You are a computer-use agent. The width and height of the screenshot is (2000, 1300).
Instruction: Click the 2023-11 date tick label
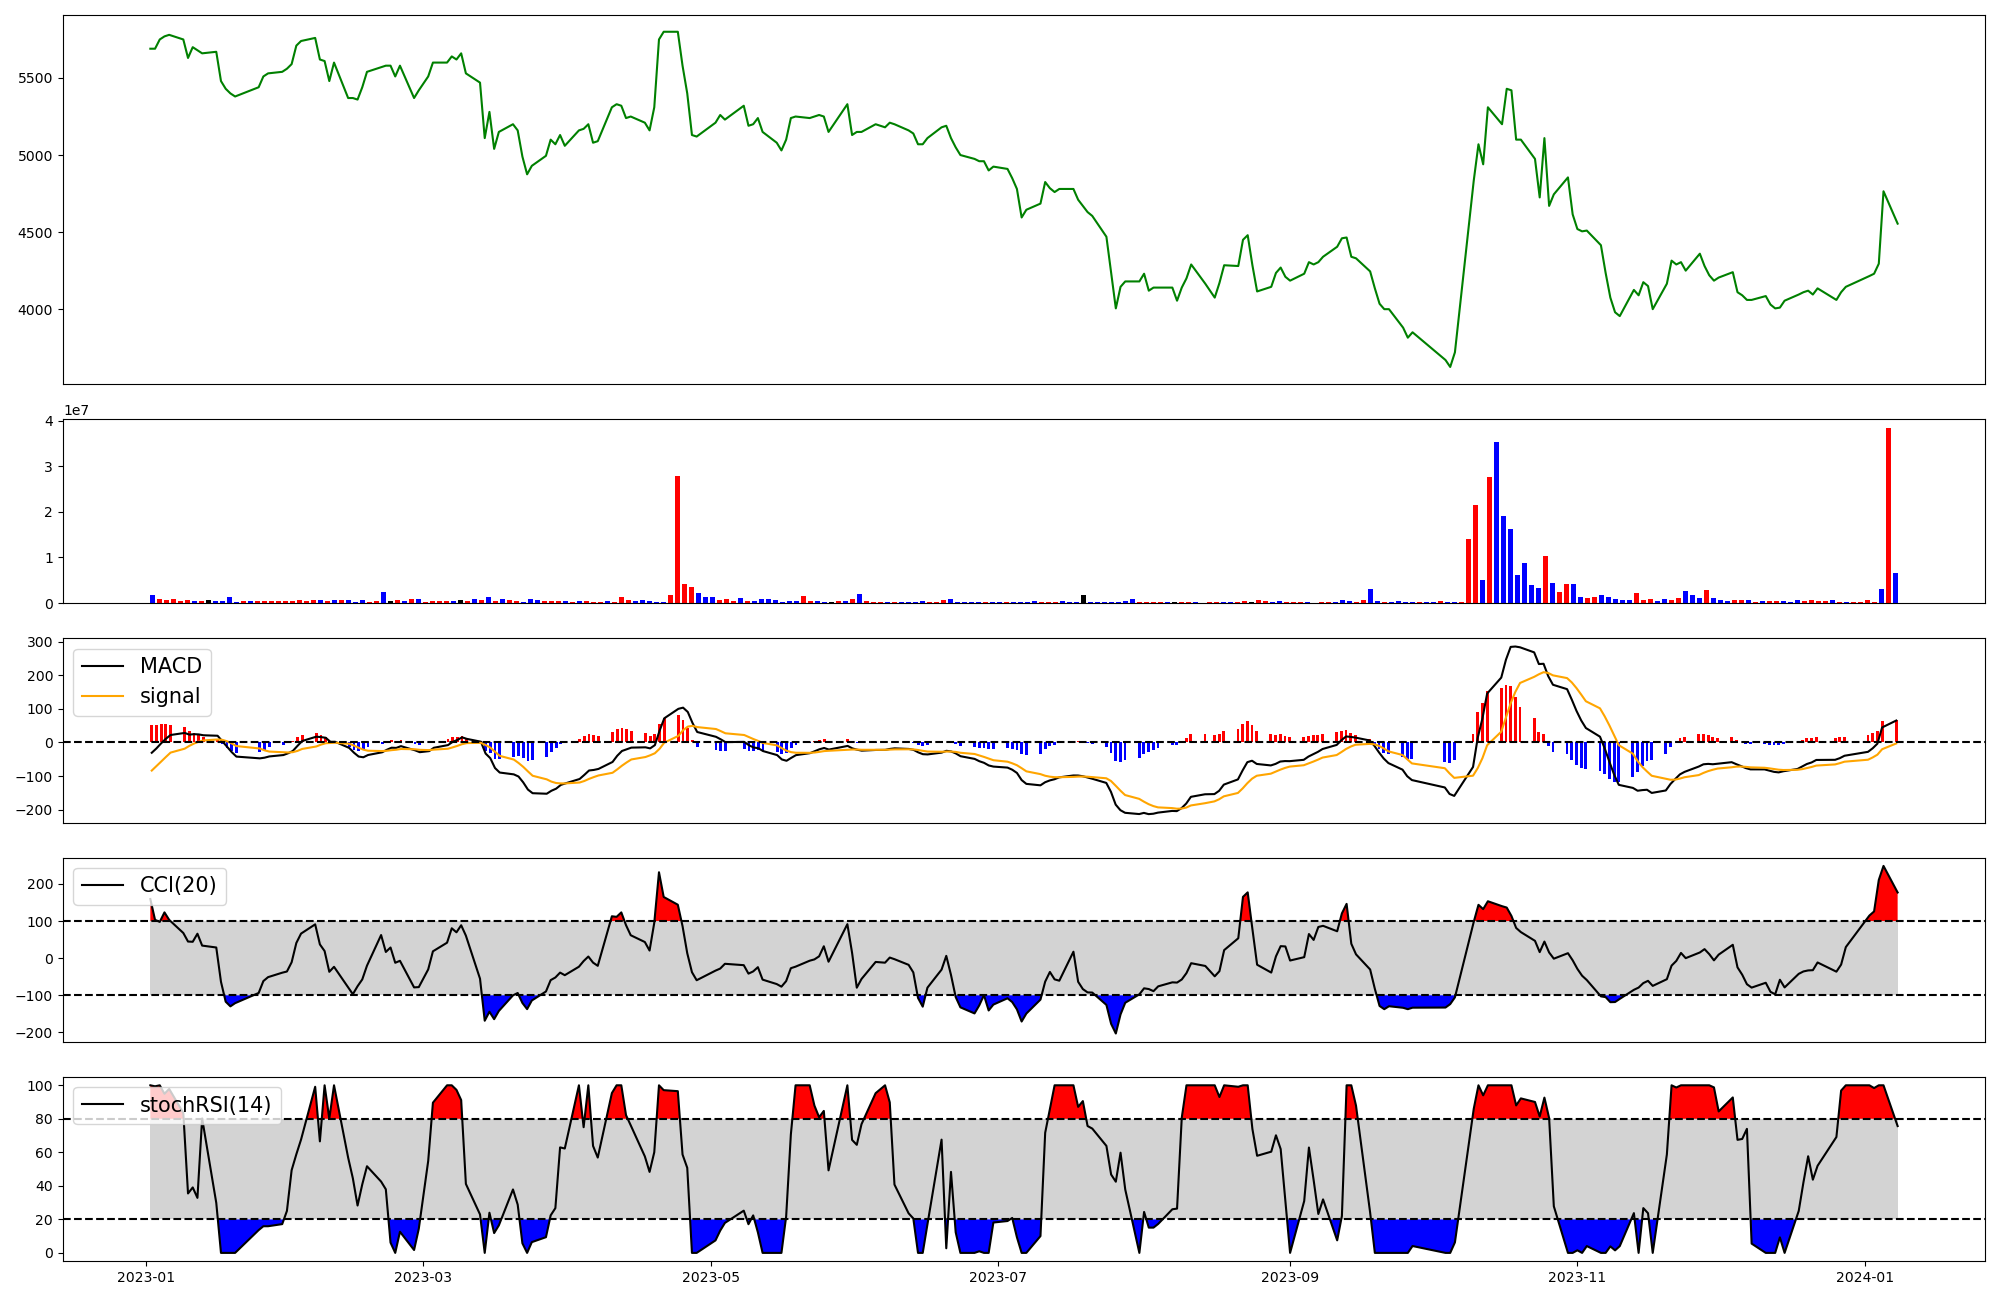pos(1577,1277)
